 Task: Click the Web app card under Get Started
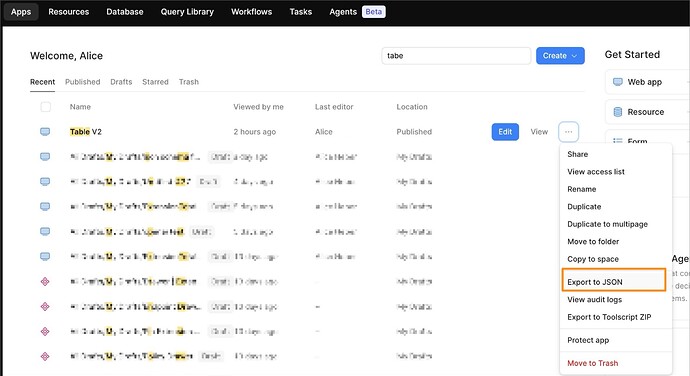pyautogui.click(x=647, y=82)
